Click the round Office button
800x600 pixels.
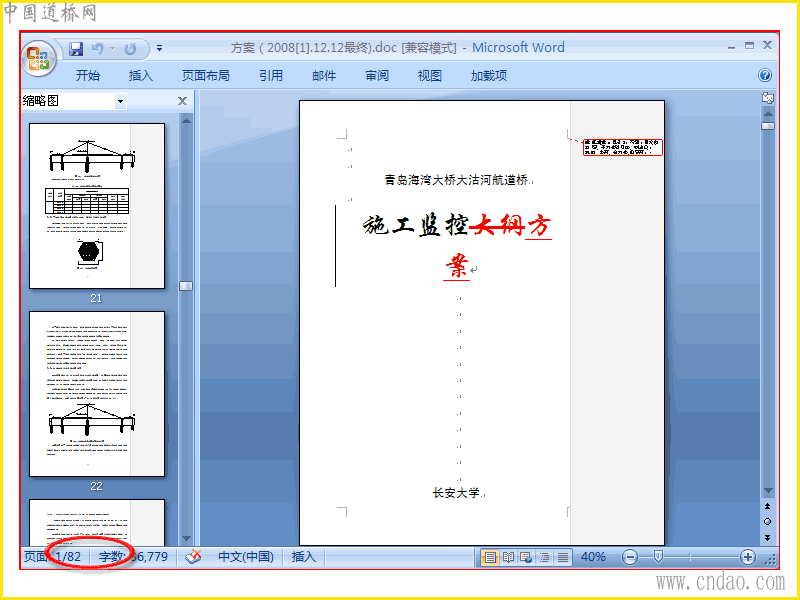(39, 58)
